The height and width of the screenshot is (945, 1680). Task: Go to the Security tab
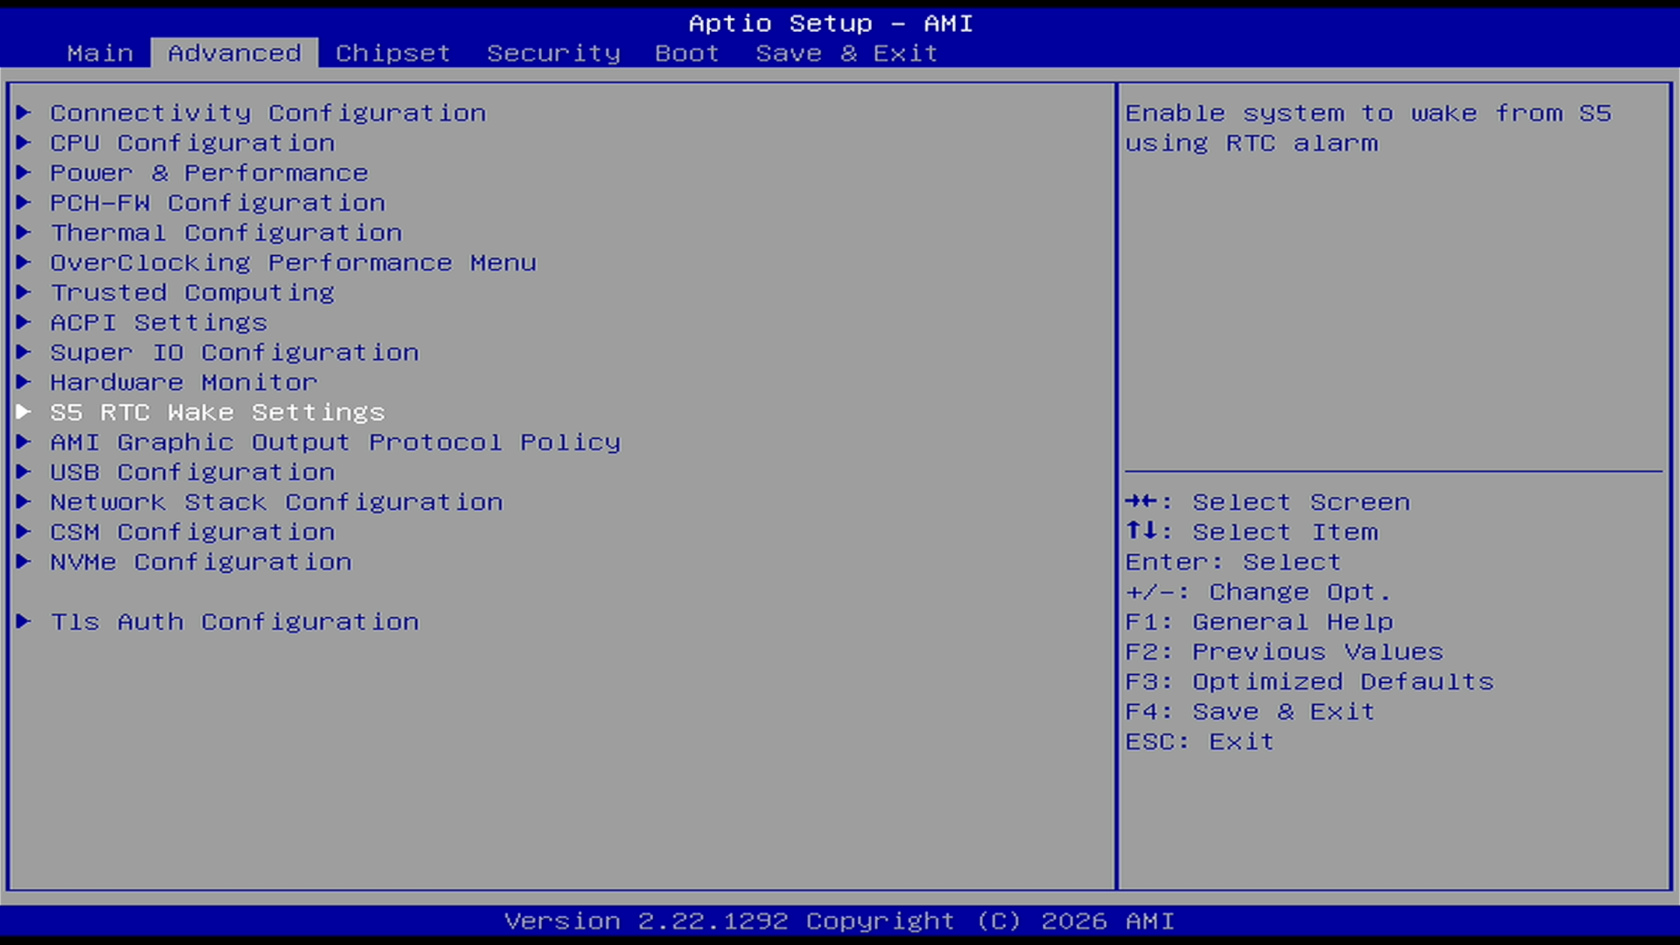click(x=553, y=53)
